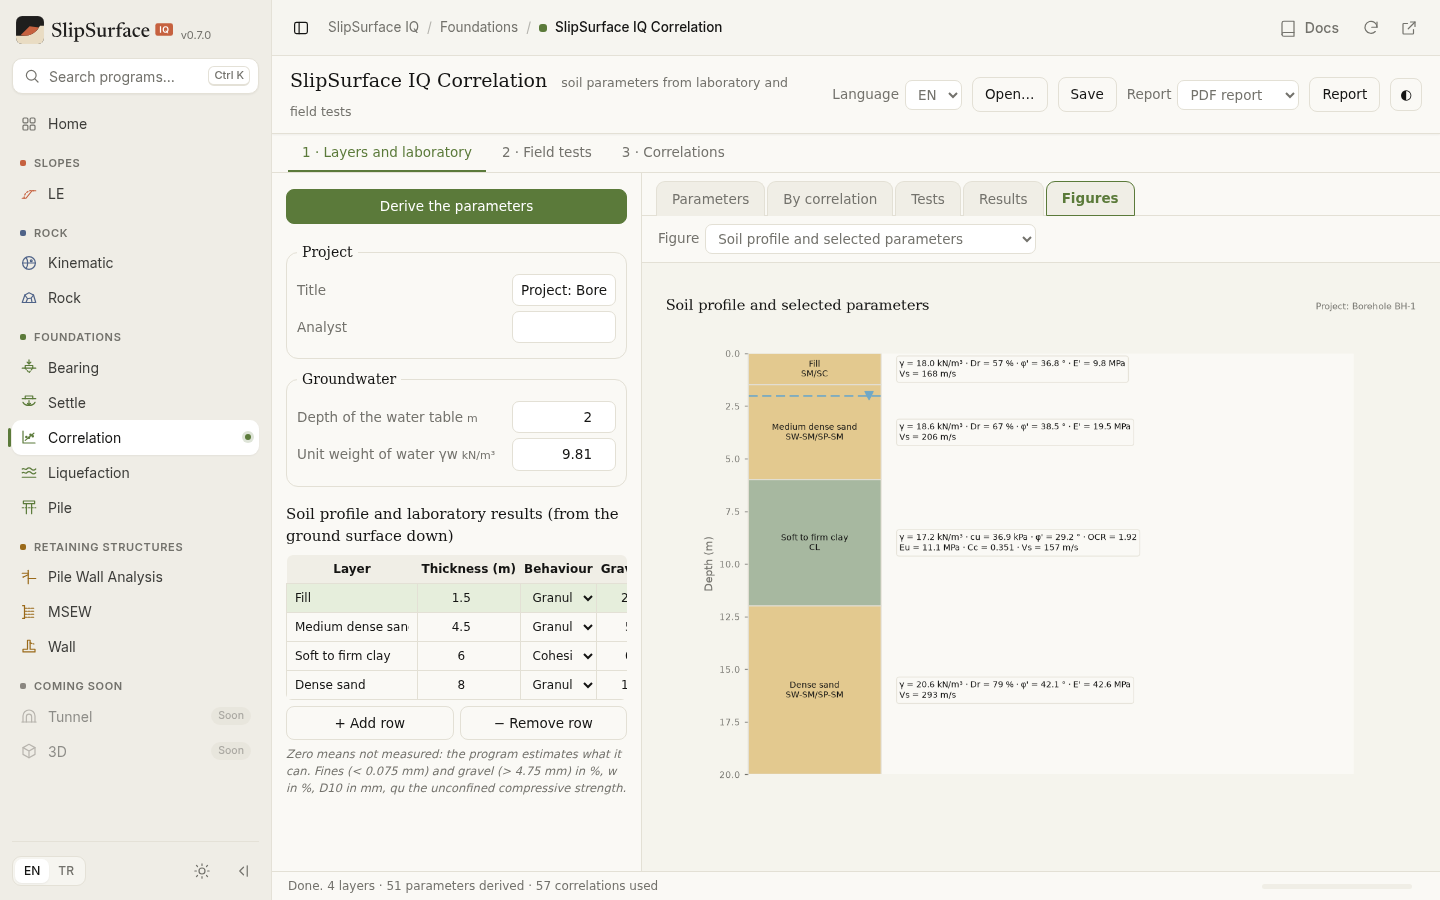Click the Medium dense sand thickness cell

pos(469,627)
